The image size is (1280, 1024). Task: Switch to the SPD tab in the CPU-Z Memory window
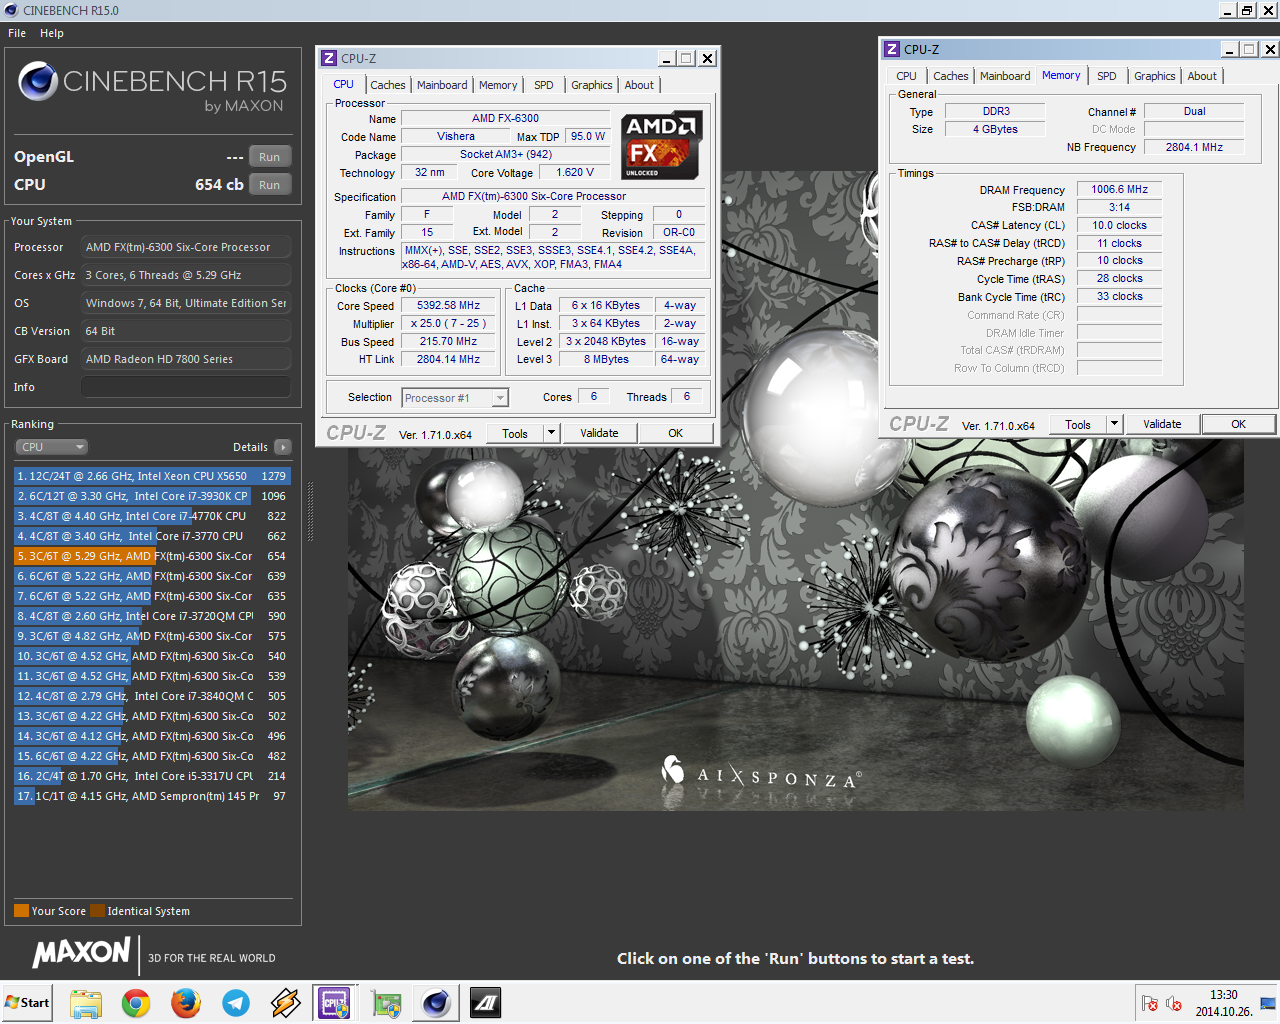tap(1106, 76)
